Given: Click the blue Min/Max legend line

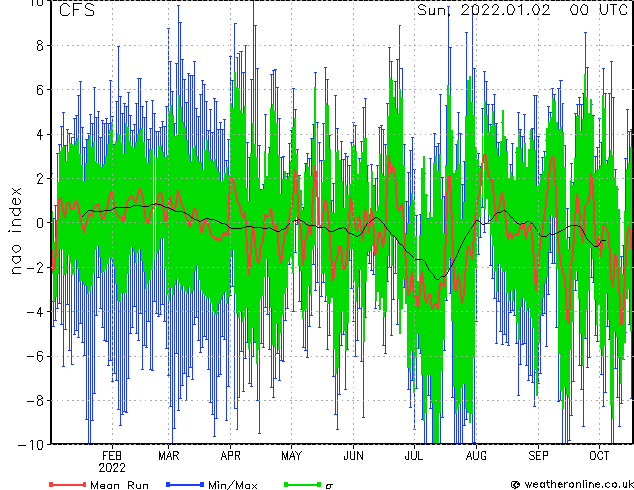Looking at the screenshot, I should point(185,484).
